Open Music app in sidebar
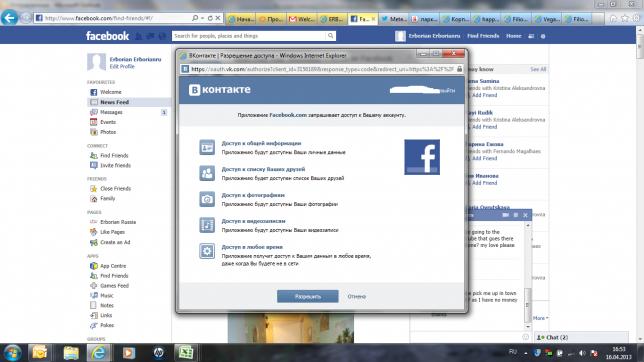 106,295
